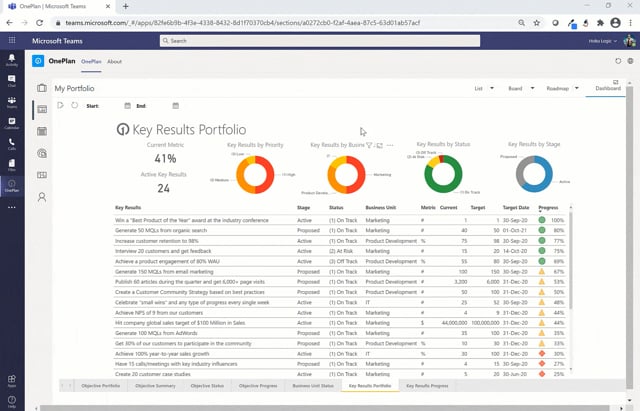Image resolution: width=640 pixels, height=411 pixels.
Task: Open Calls in the Teams sidebar
Action: coord(12,144)
